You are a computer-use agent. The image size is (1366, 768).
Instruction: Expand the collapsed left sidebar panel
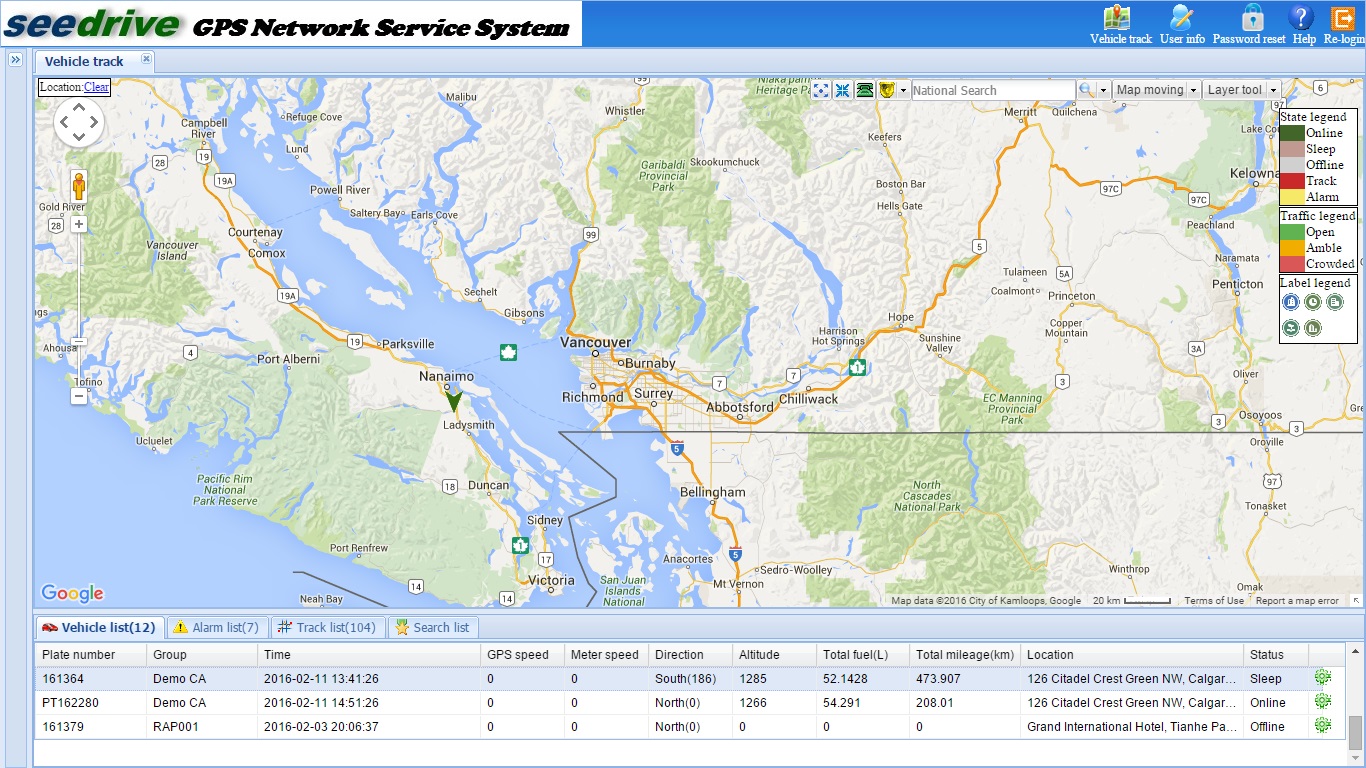pos(16,60)
